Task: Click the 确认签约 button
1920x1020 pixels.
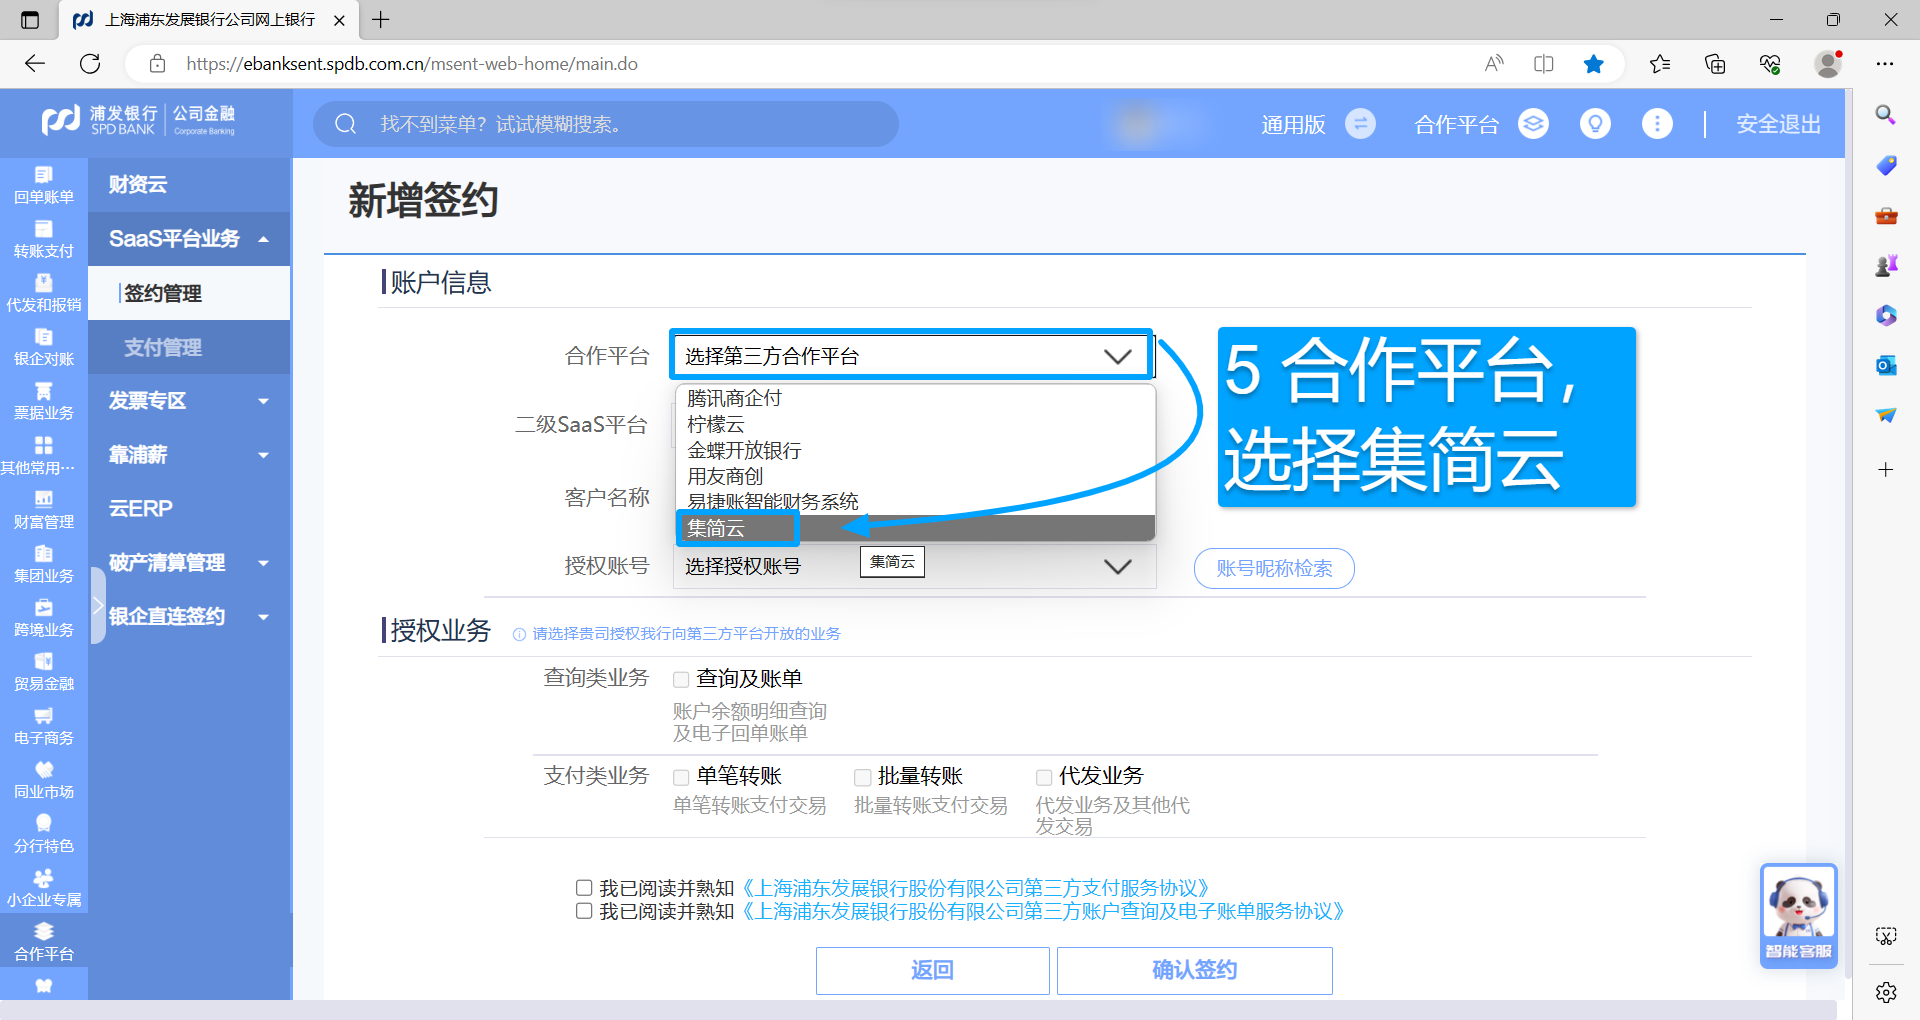Action: pos(1194,970)
